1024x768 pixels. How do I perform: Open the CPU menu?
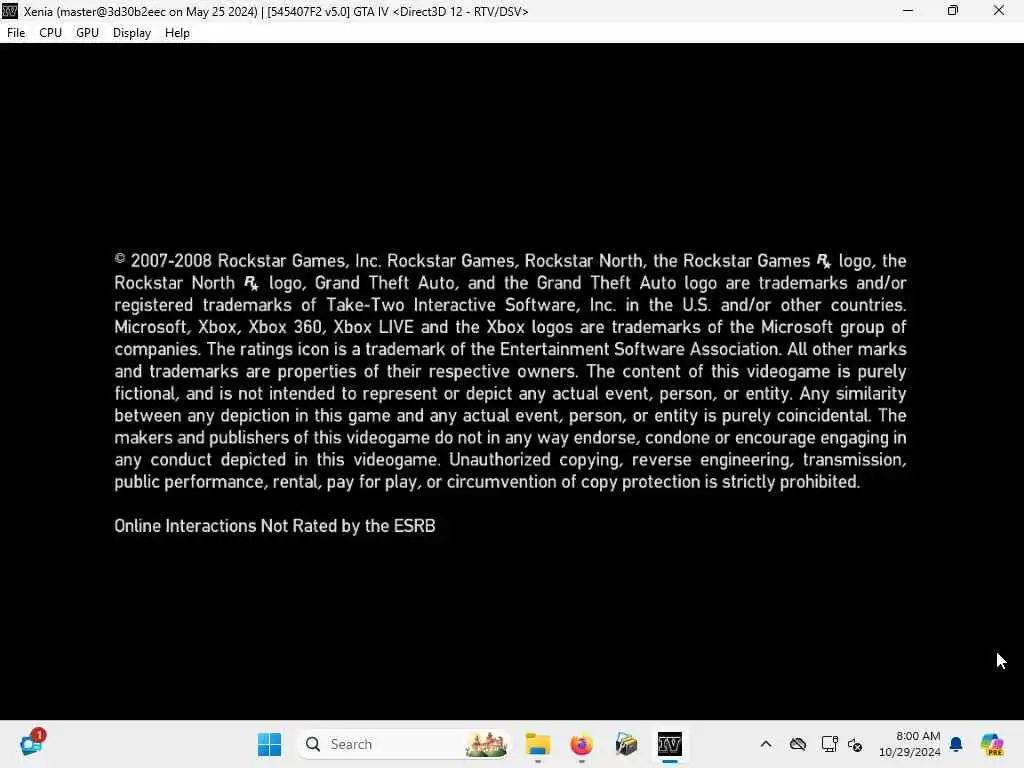tap(50, 33)
